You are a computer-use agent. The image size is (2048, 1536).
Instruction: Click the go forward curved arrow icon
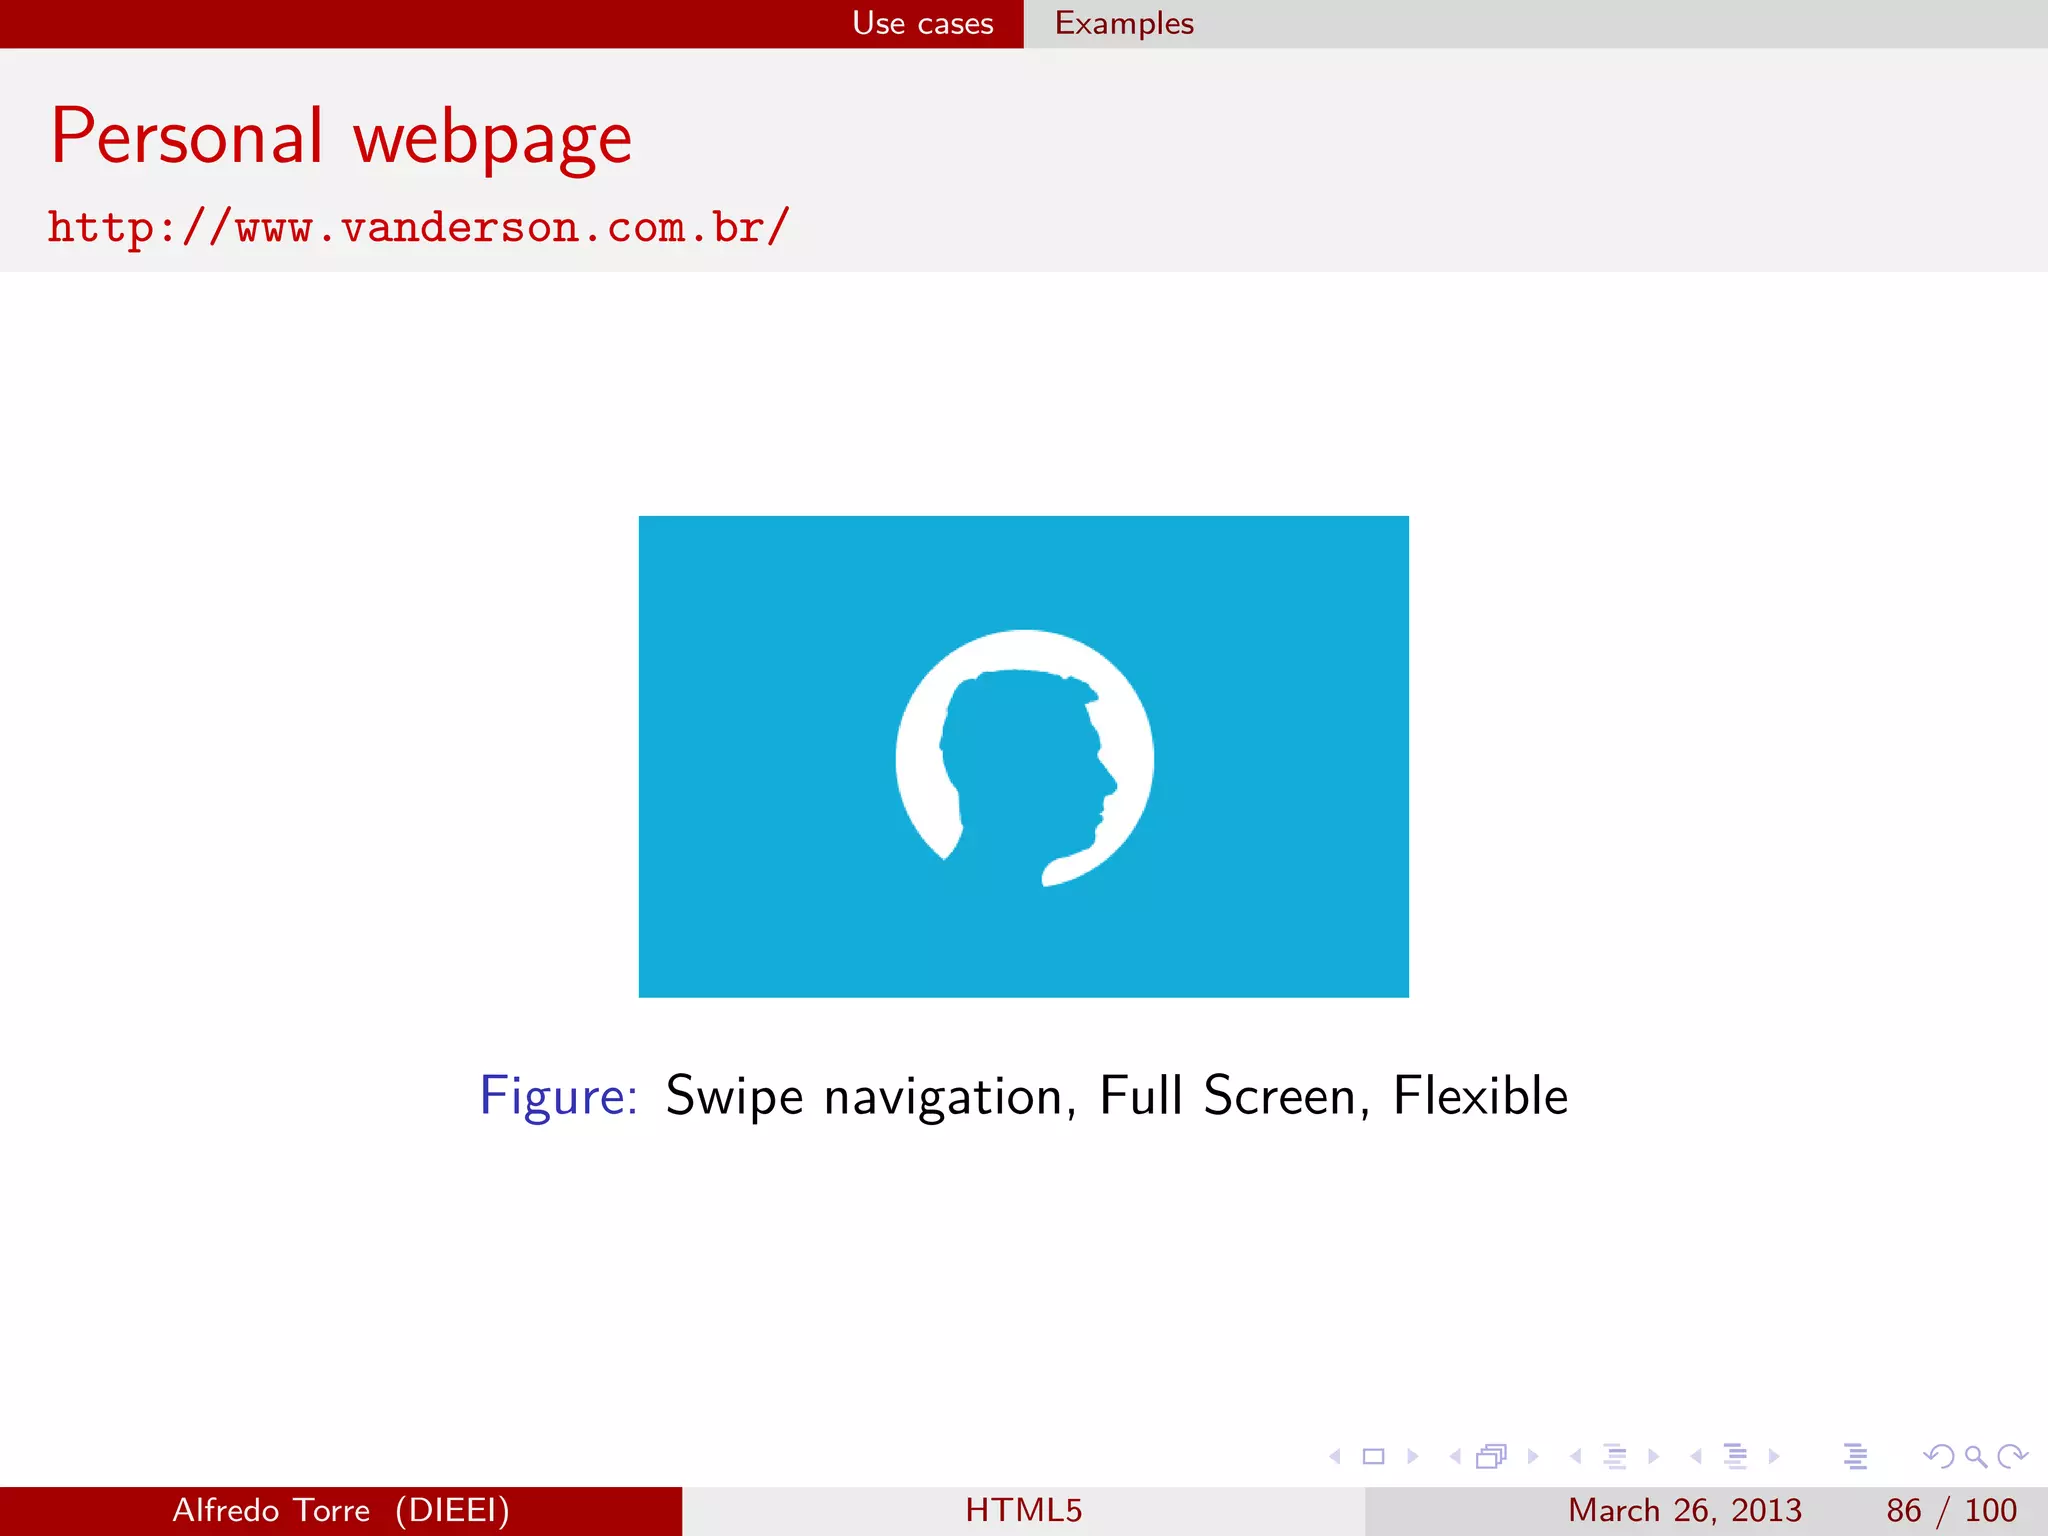[2012, 1456]
